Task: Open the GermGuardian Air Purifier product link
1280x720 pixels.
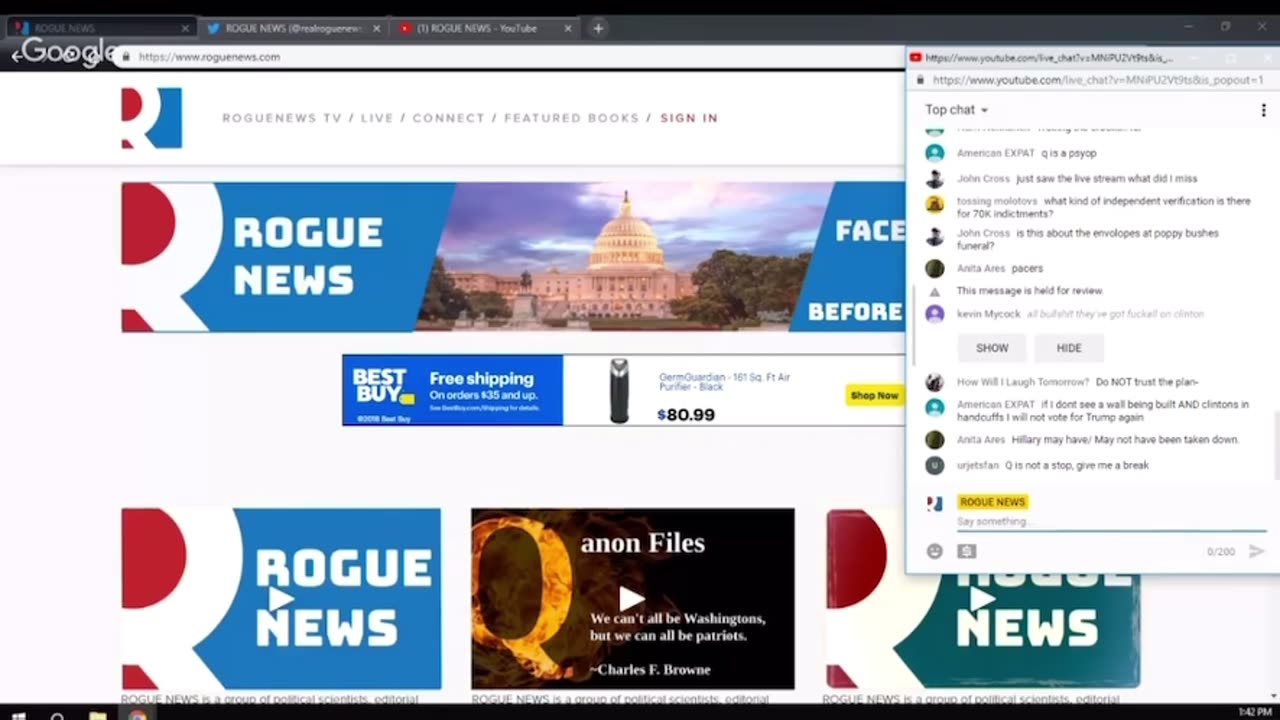Action: tap(724, 382)
